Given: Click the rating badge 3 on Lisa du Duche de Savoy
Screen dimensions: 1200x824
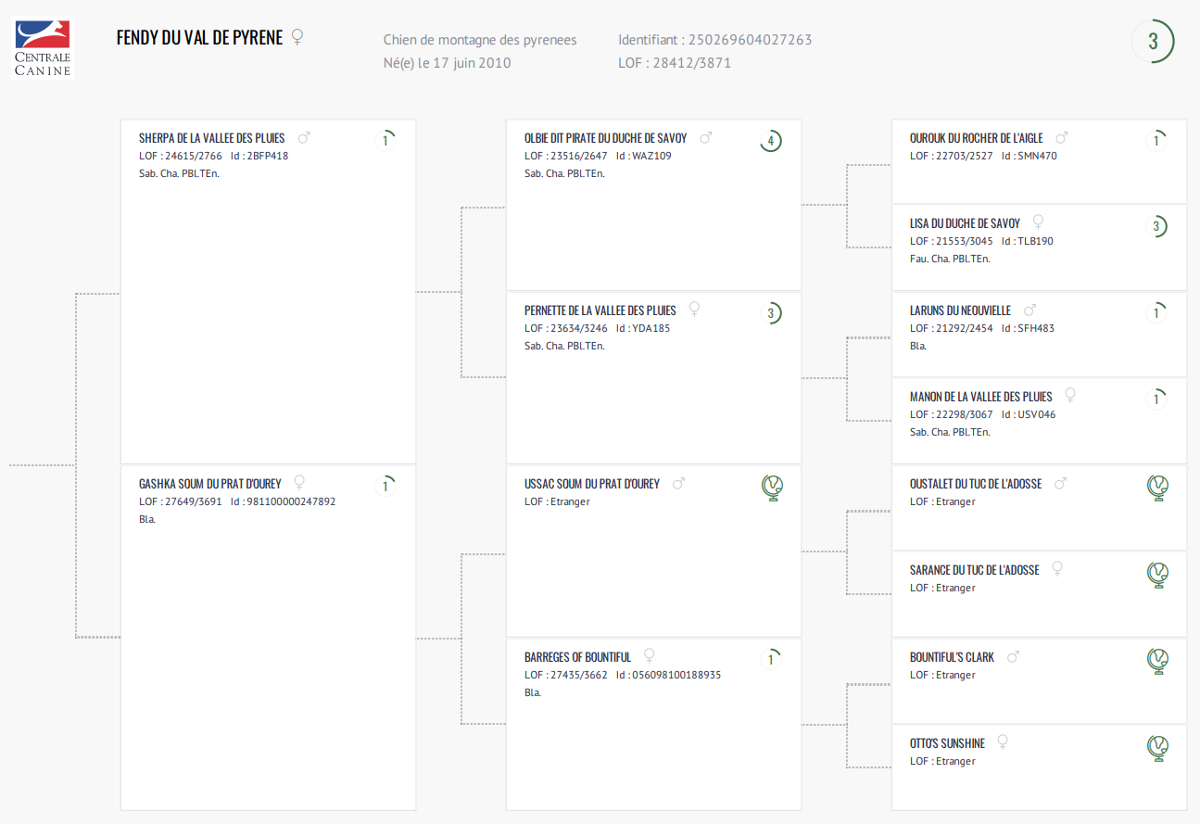Looking at the screenshot, I should click(x=1156, y=226).
